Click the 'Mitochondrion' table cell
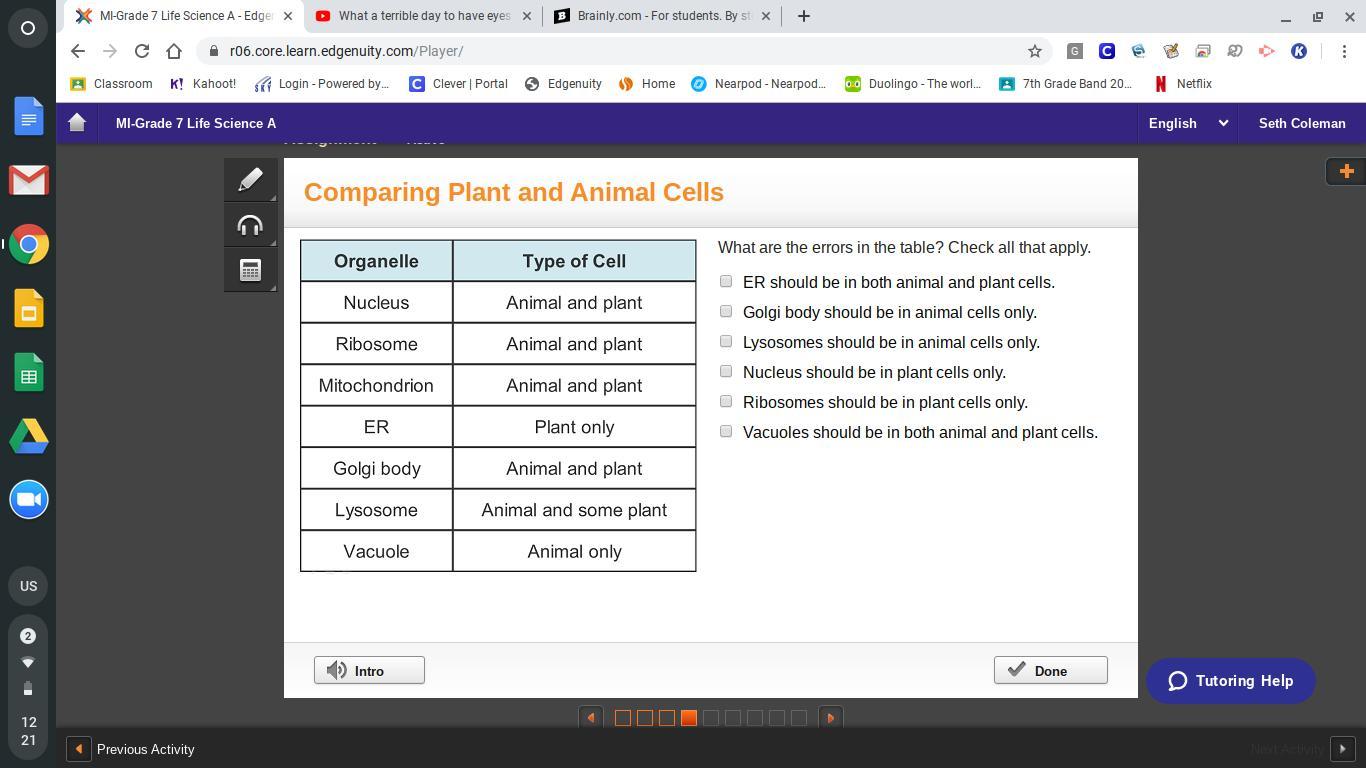 (x=376, y=385)
